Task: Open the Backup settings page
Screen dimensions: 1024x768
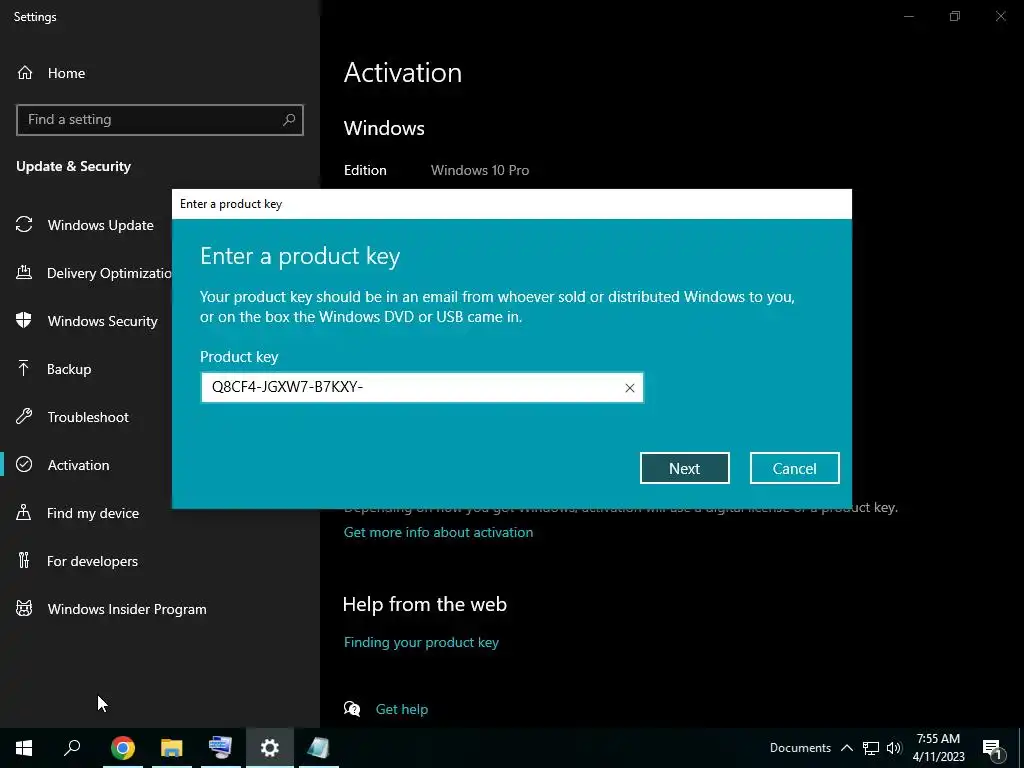Action: [x=69, y=369]
